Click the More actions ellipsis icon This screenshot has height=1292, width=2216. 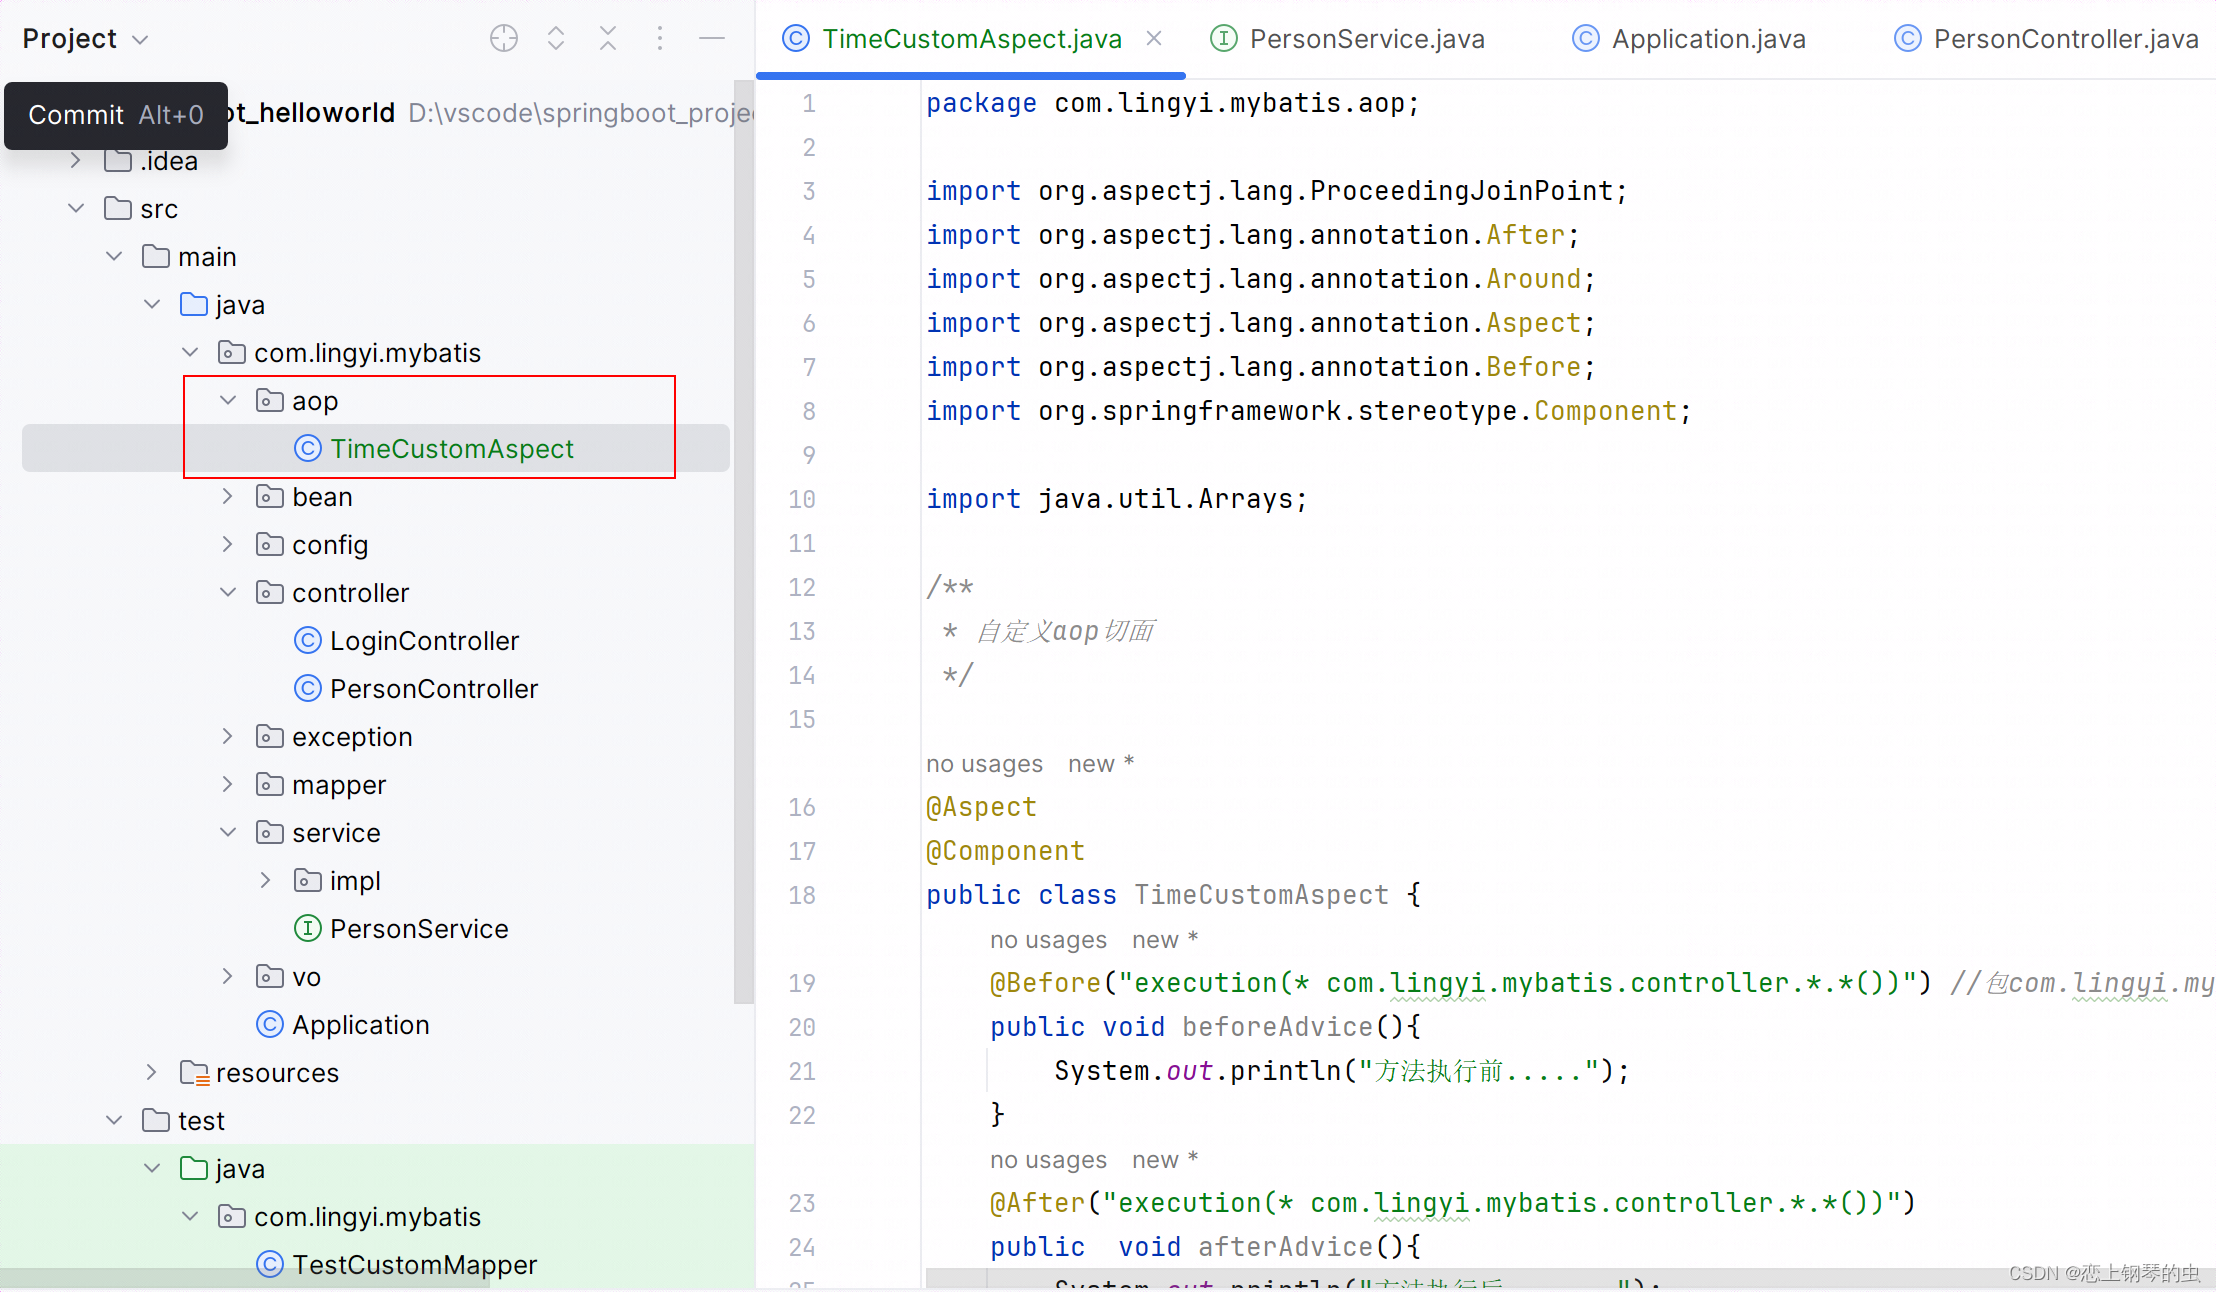[x=660, y=38]
